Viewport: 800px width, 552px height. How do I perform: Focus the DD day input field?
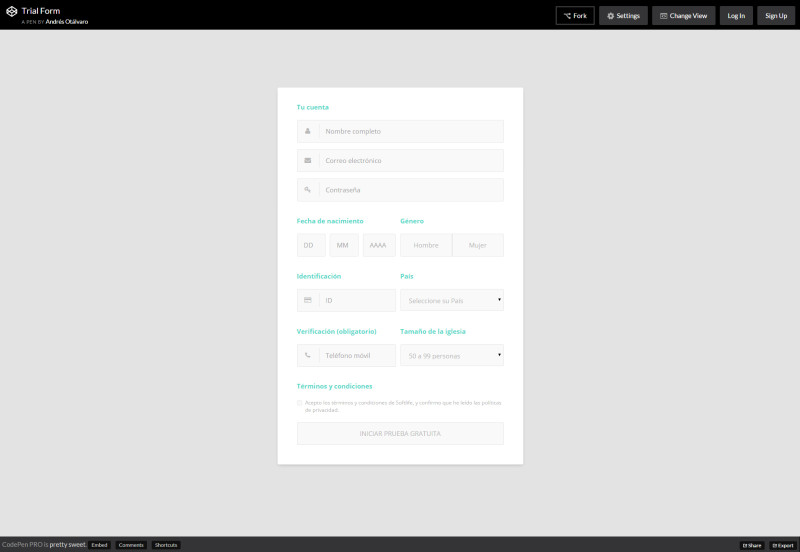tap(311, 245)
